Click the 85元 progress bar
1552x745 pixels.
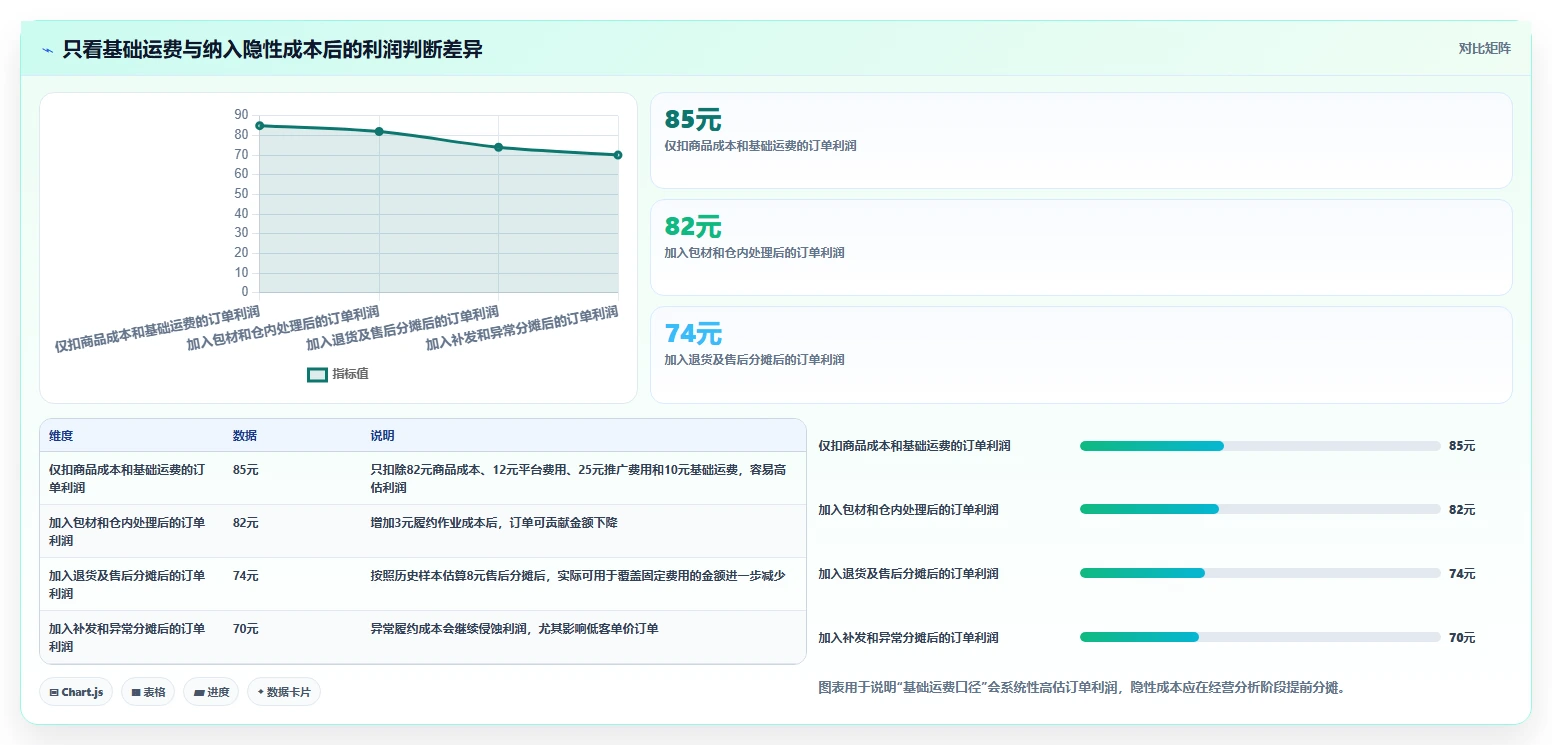coord(1260,446)
